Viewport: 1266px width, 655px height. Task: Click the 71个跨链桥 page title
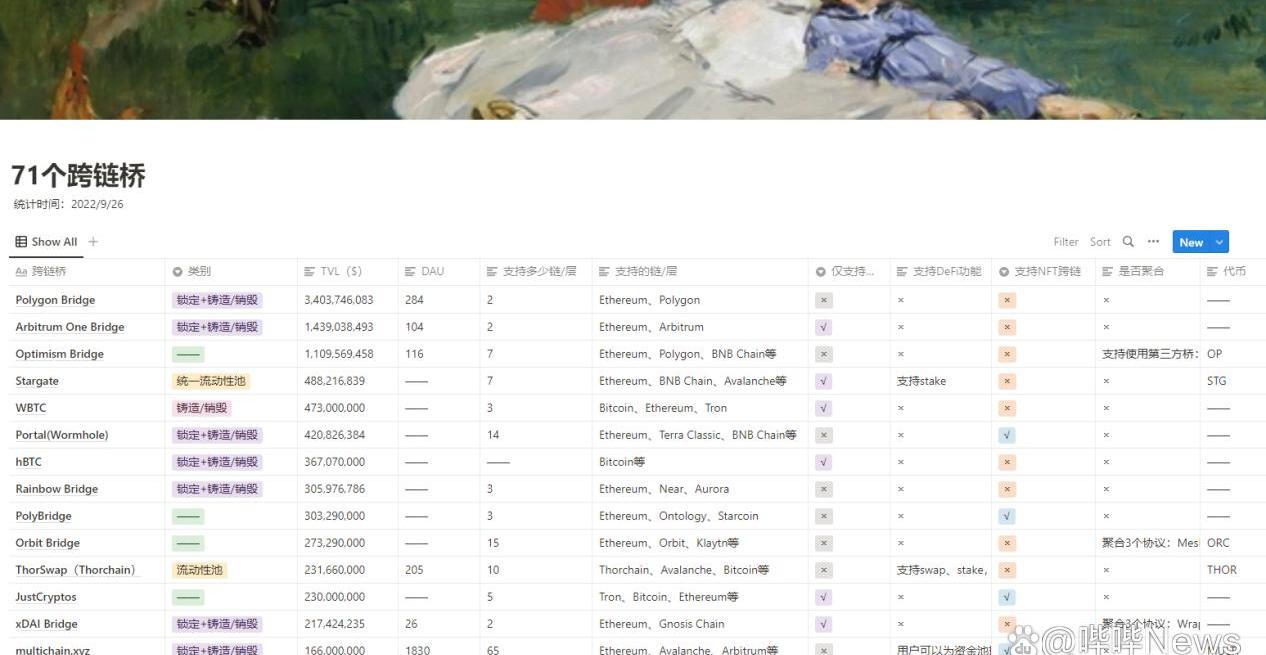pos(79,176)
